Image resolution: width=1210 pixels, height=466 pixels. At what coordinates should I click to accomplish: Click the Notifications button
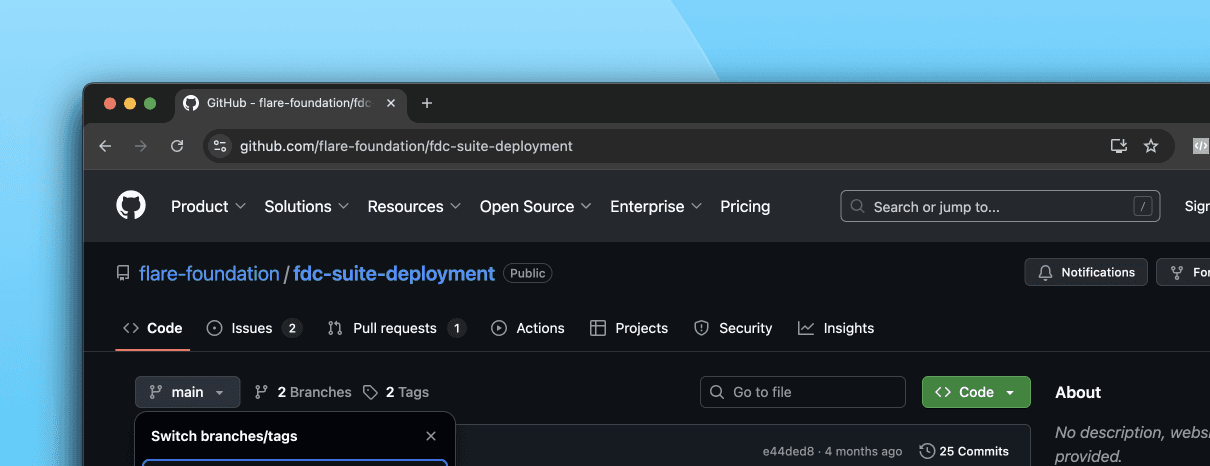tap(1086, 272)
